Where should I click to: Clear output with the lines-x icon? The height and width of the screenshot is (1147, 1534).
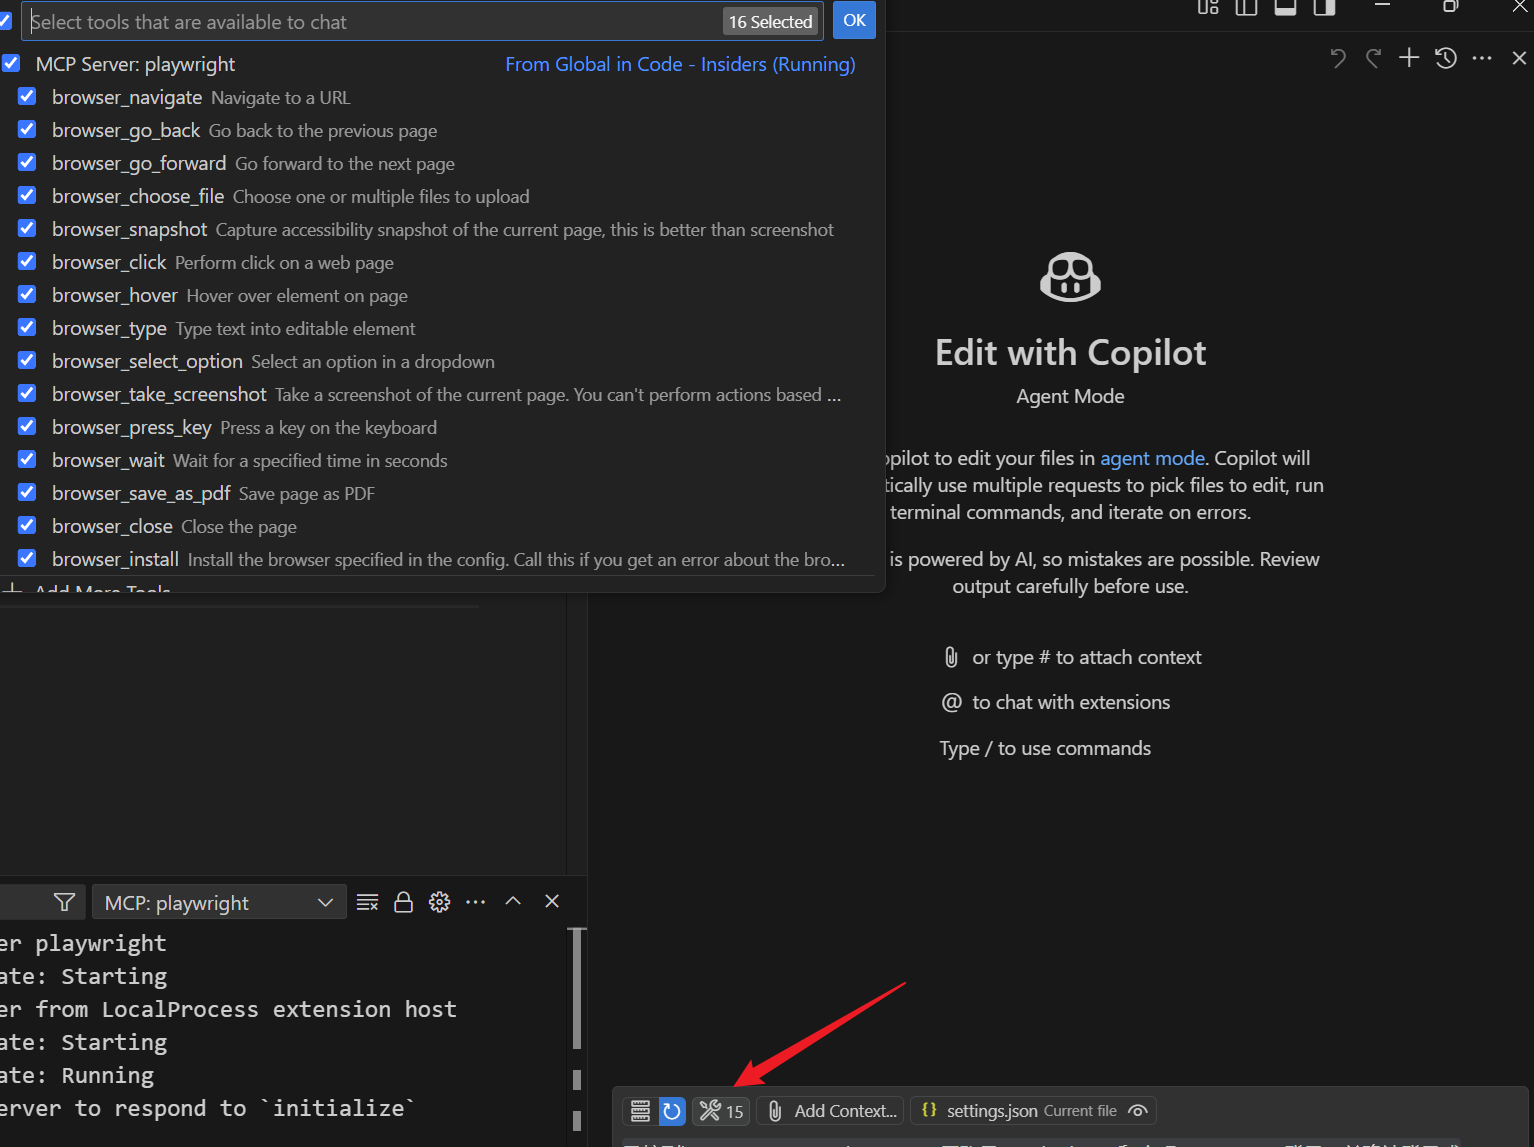(x=367, y=902)
